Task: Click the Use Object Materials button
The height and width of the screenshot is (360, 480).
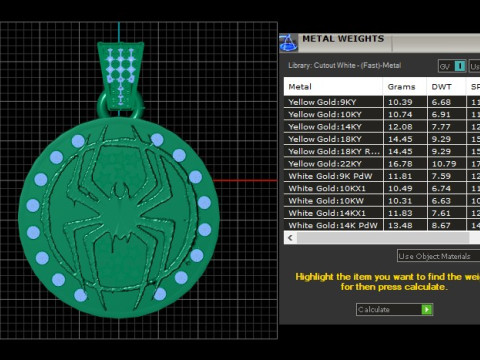Action: (x=438, y=256)
